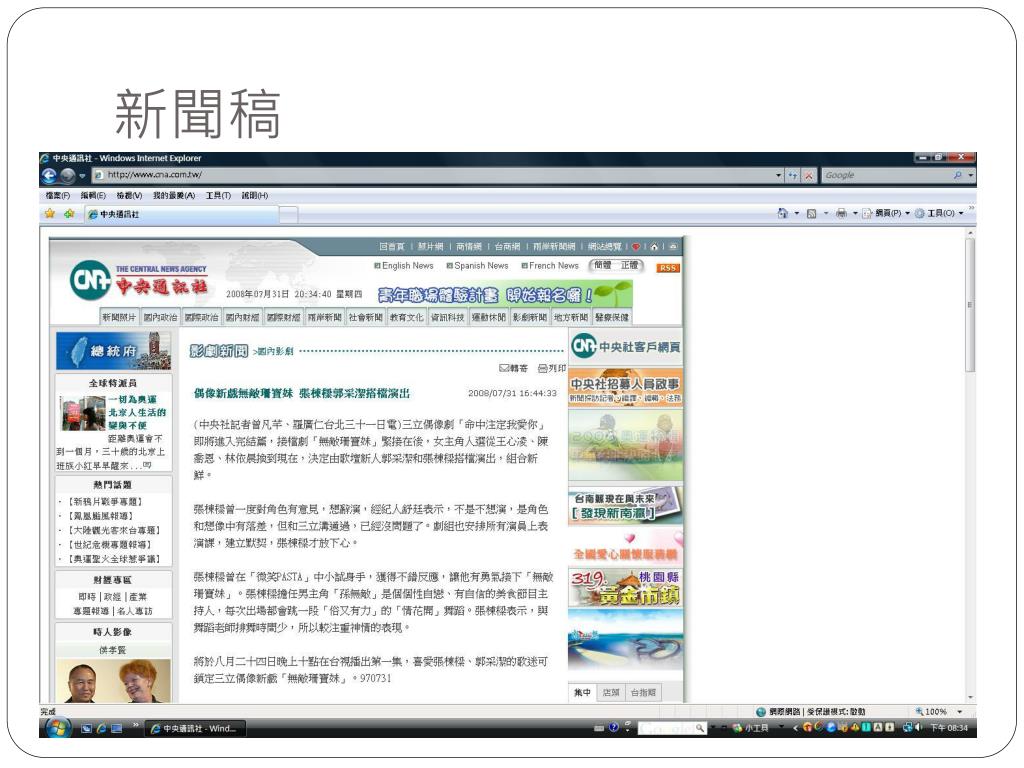Select the 國內政治 navigation tab
Image resolution: width=1024 pixels, height=768 pixels.
[161, 317]
